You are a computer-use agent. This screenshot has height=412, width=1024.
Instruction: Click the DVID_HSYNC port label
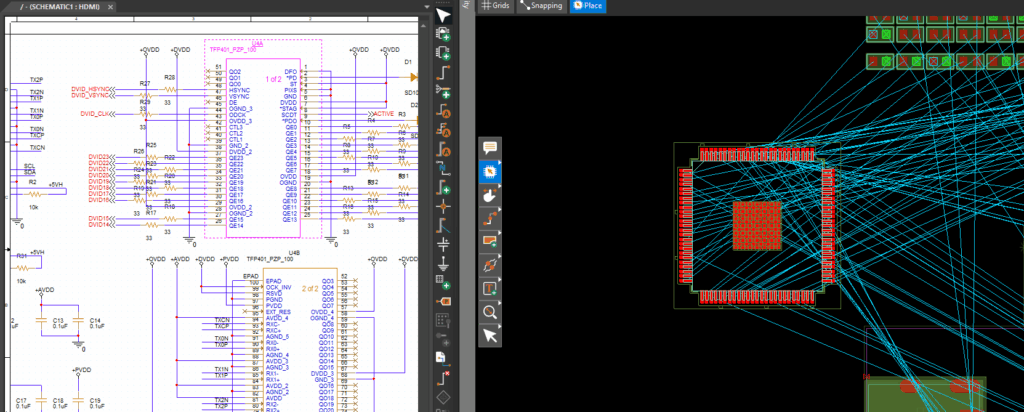point(91,89)
